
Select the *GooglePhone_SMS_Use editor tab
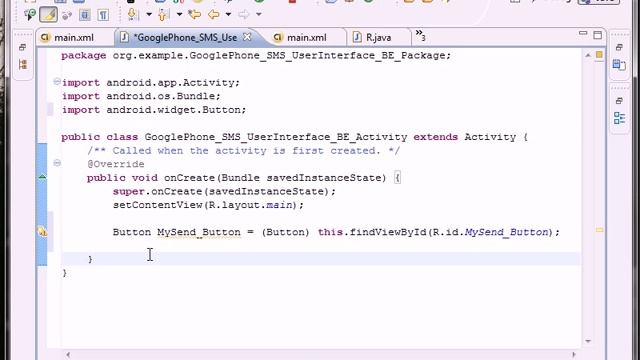click(x=186, y=38)
